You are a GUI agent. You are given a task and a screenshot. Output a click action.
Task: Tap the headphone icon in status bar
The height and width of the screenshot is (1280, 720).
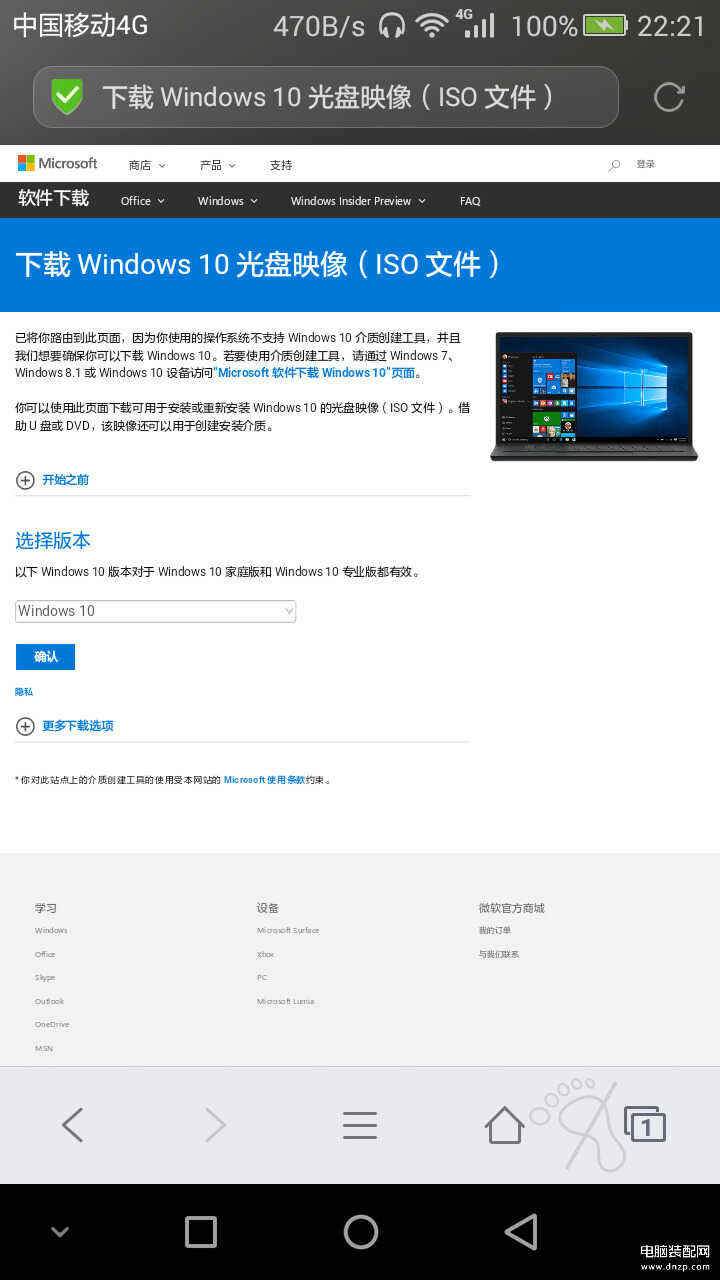coord(392,26)
